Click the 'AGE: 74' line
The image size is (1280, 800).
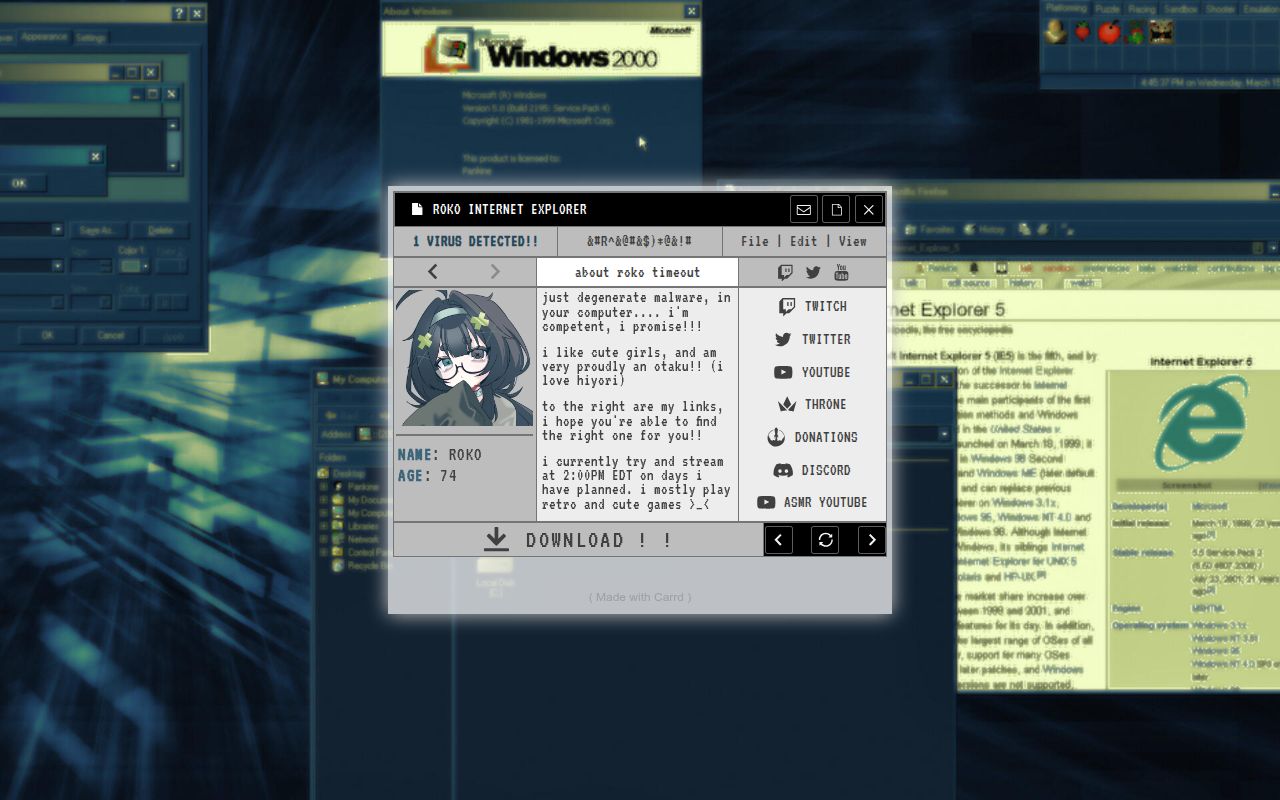(x=427, y=476)
